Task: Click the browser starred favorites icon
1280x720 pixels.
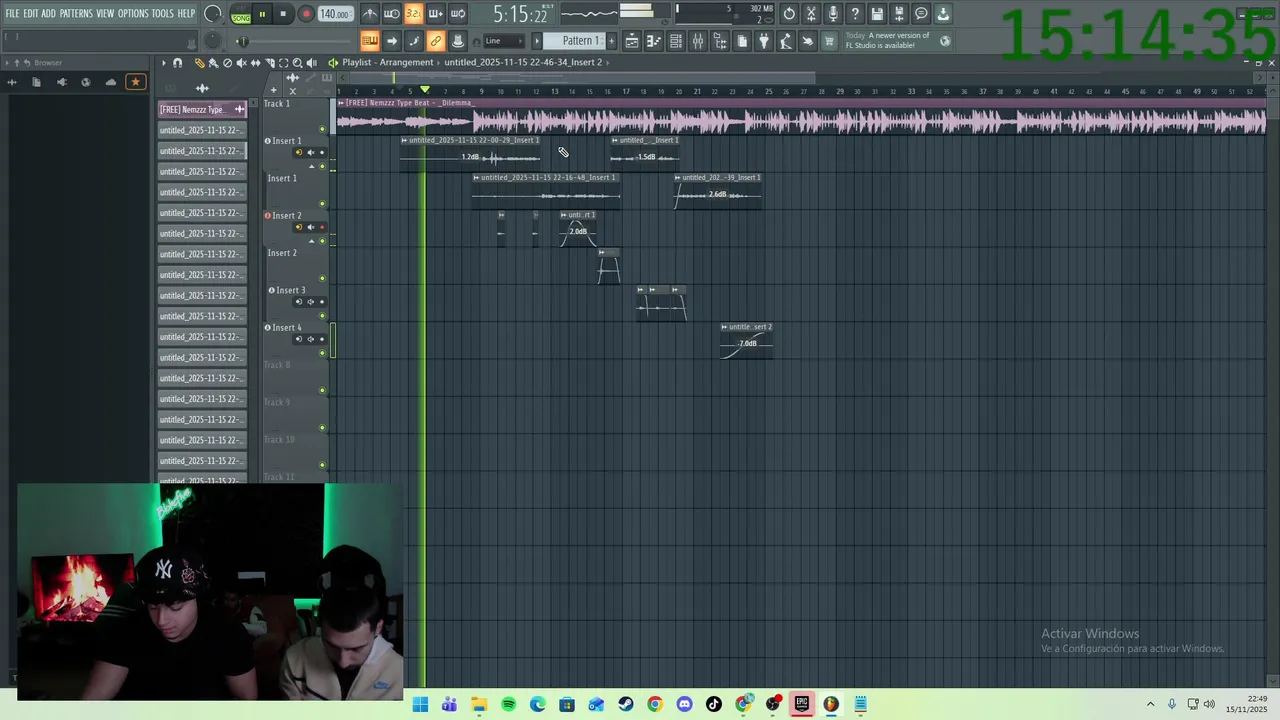Action: 135,82
